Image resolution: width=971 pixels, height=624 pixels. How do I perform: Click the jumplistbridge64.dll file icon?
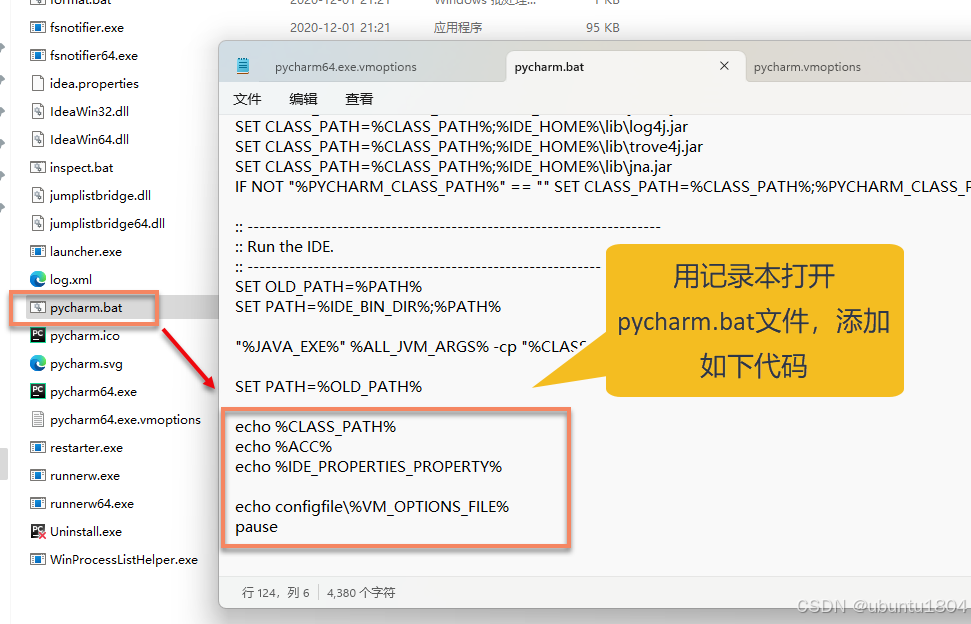coord(38,223)
